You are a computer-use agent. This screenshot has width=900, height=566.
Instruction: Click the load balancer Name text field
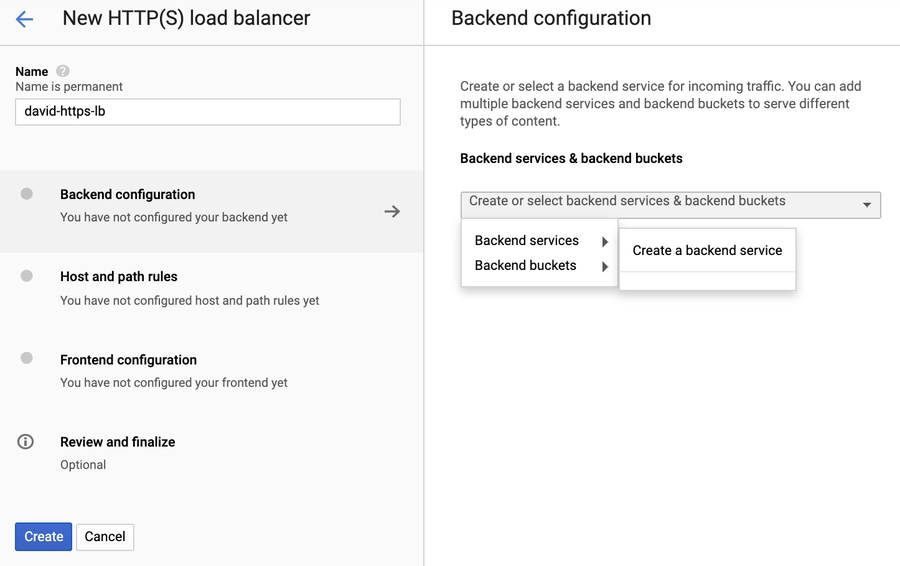pos(208,112)
